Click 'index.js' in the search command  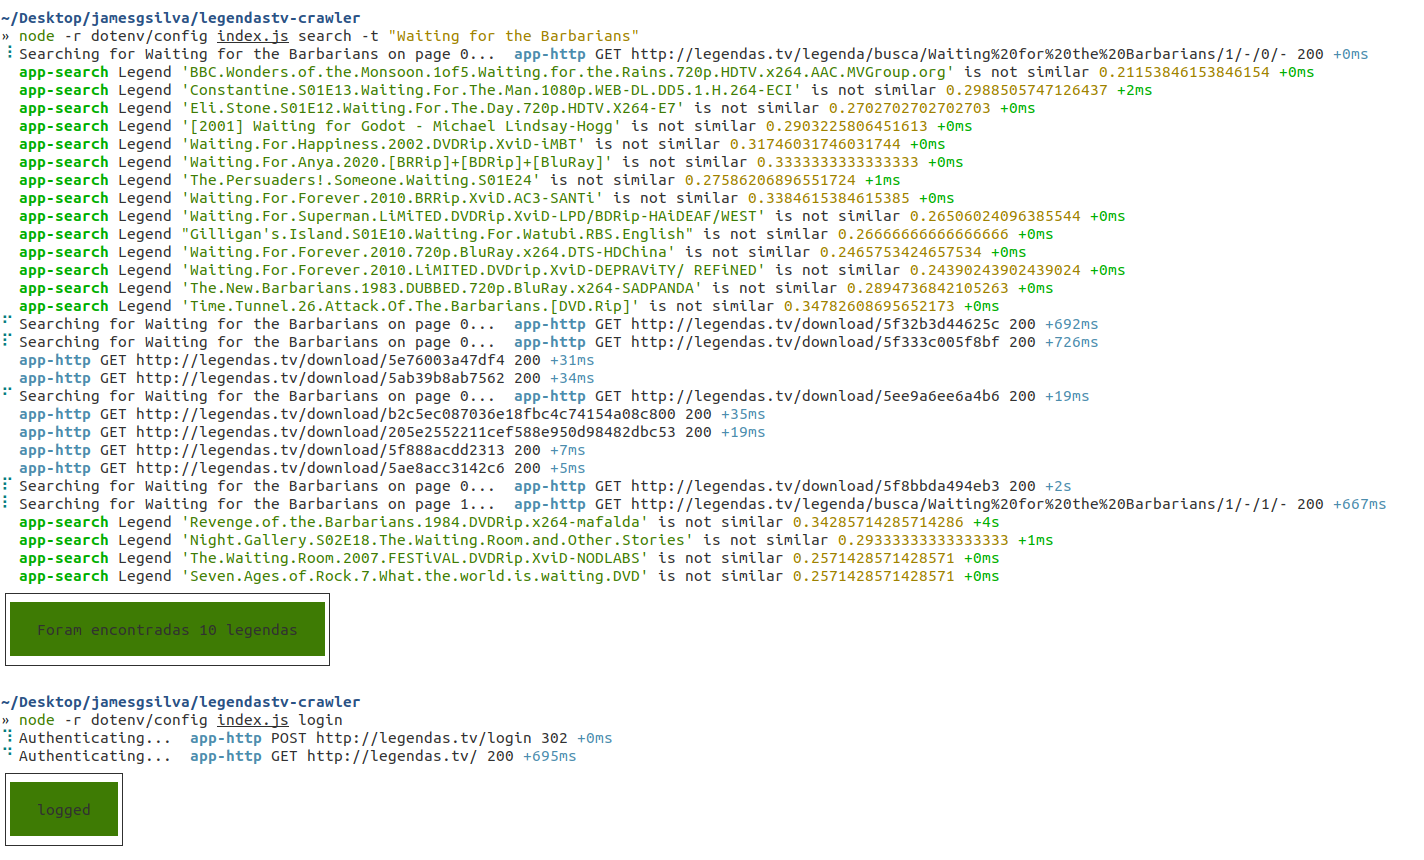click(x=253, y=36)
